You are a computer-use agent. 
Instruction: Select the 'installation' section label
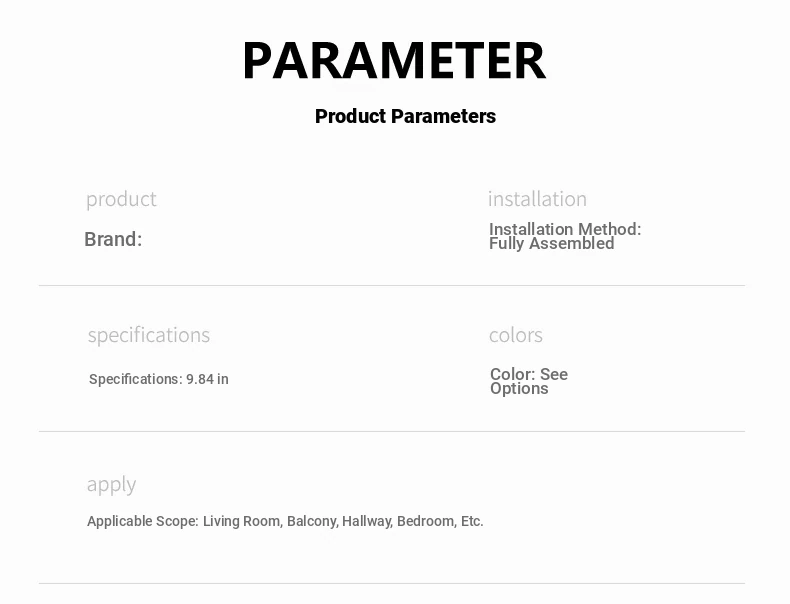(x=537, y=199)
